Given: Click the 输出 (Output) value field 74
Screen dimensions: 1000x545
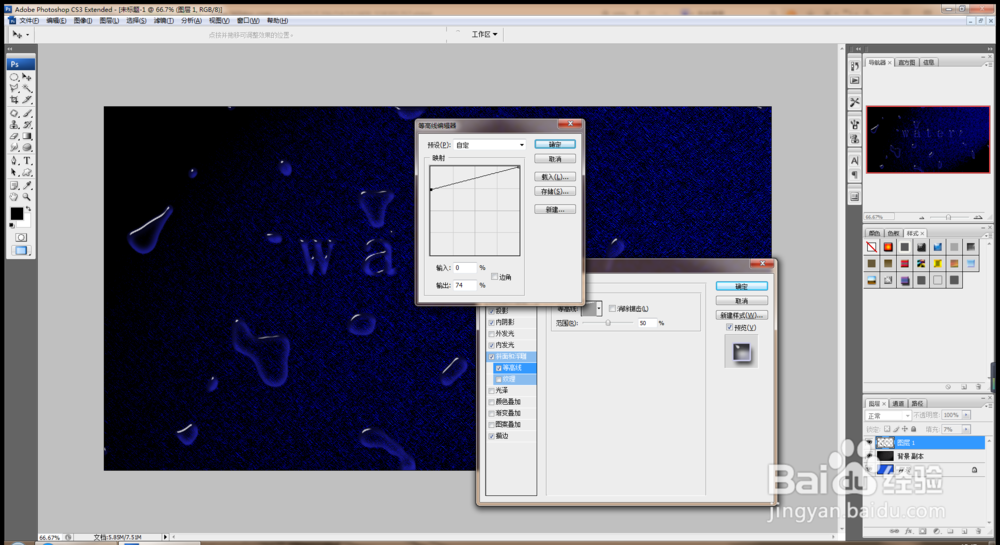Looking at the screenshot, I should 465,286.
